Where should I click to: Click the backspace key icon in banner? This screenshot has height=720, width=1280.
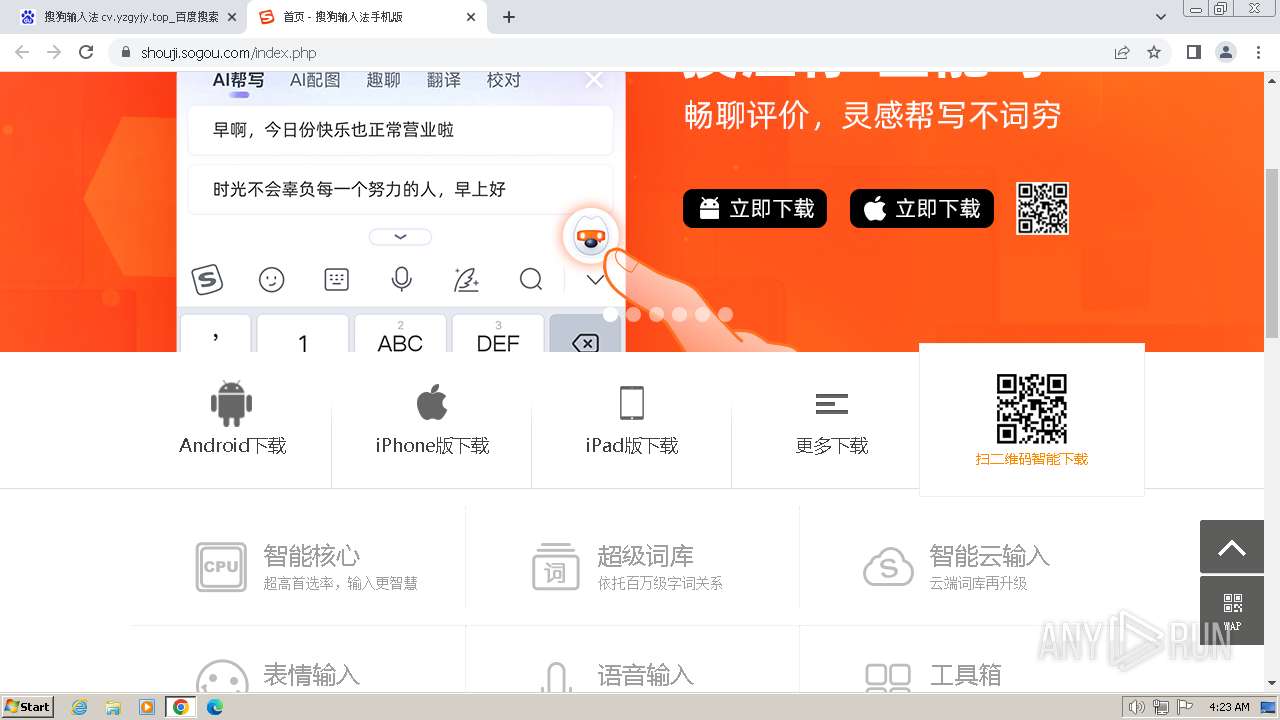coord(585,343)
